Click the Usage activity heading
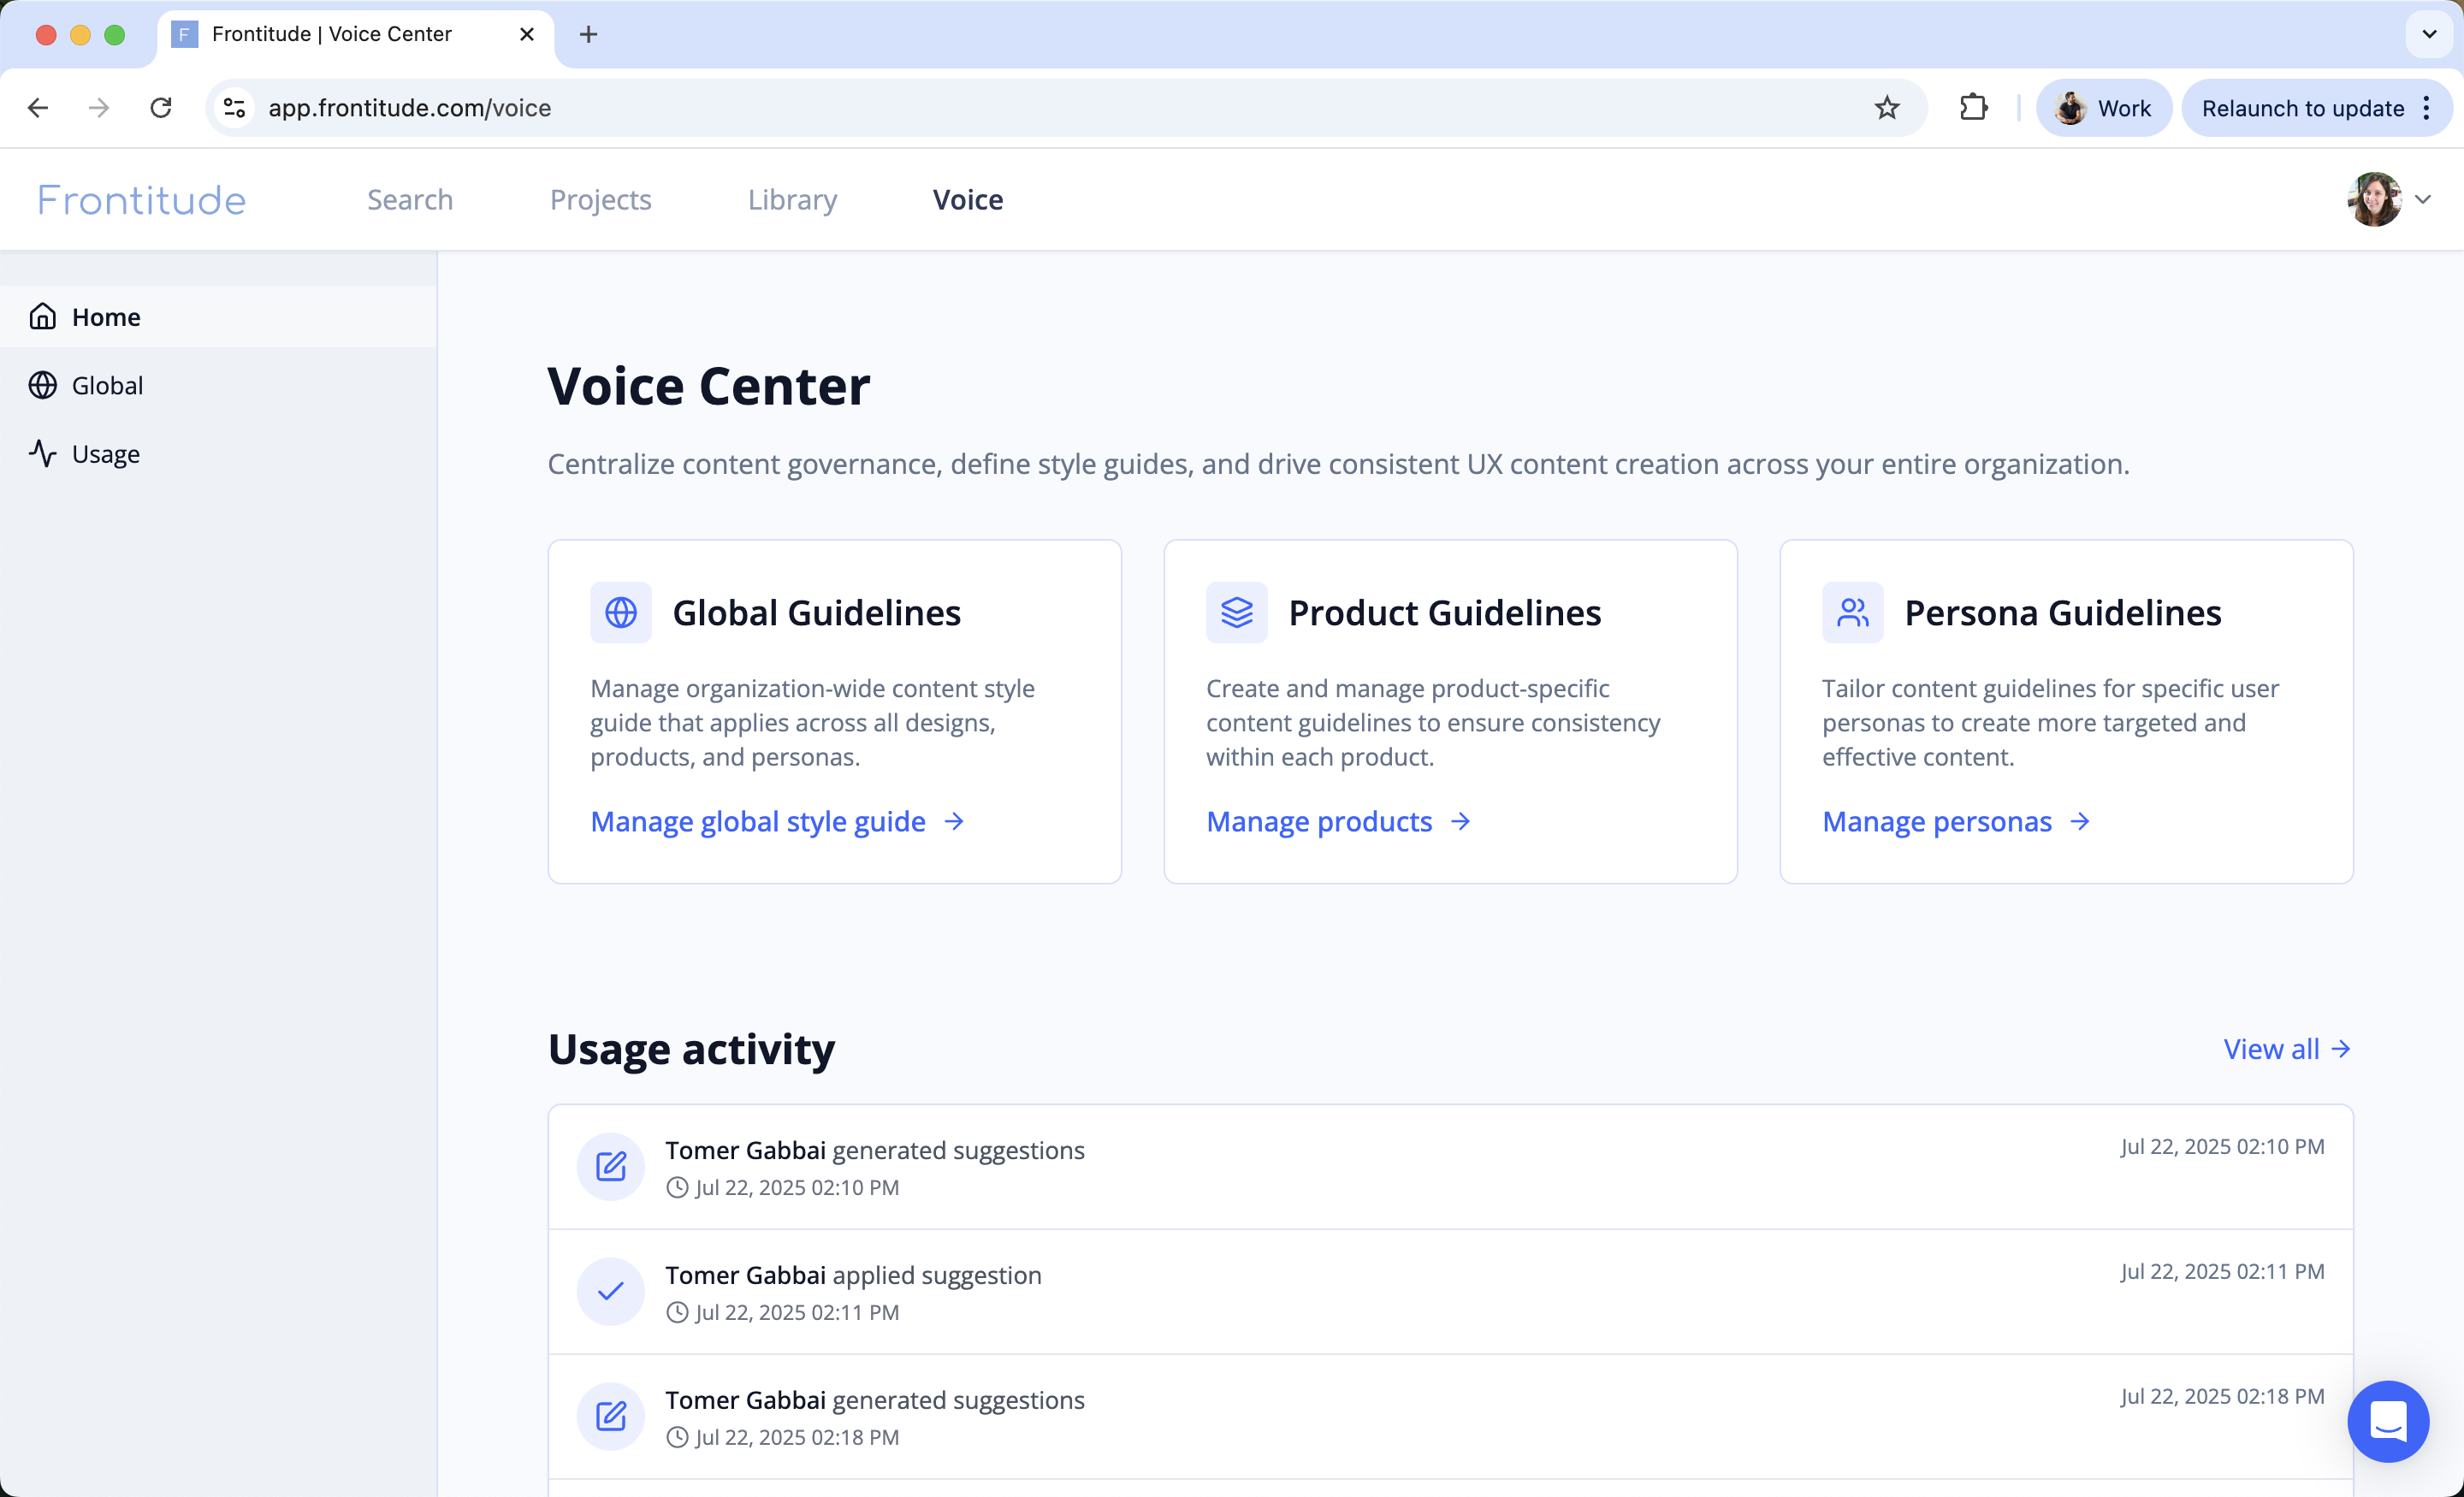Image resolution: width=2464 pixels, height=1497 pixels. pos(691,1049)
